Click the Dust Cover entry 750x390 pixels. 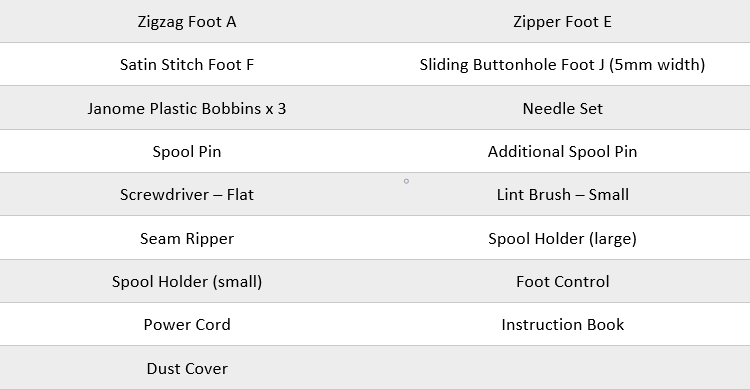tap(187, 369)
